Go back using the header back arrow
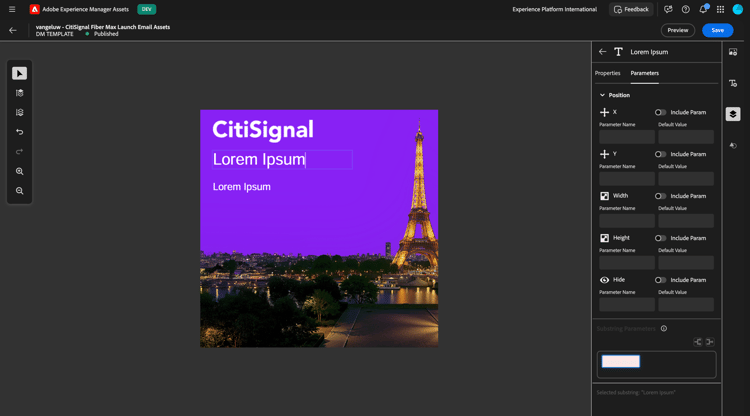Viewport: 750px width, 416px height. tap(13, 30)
